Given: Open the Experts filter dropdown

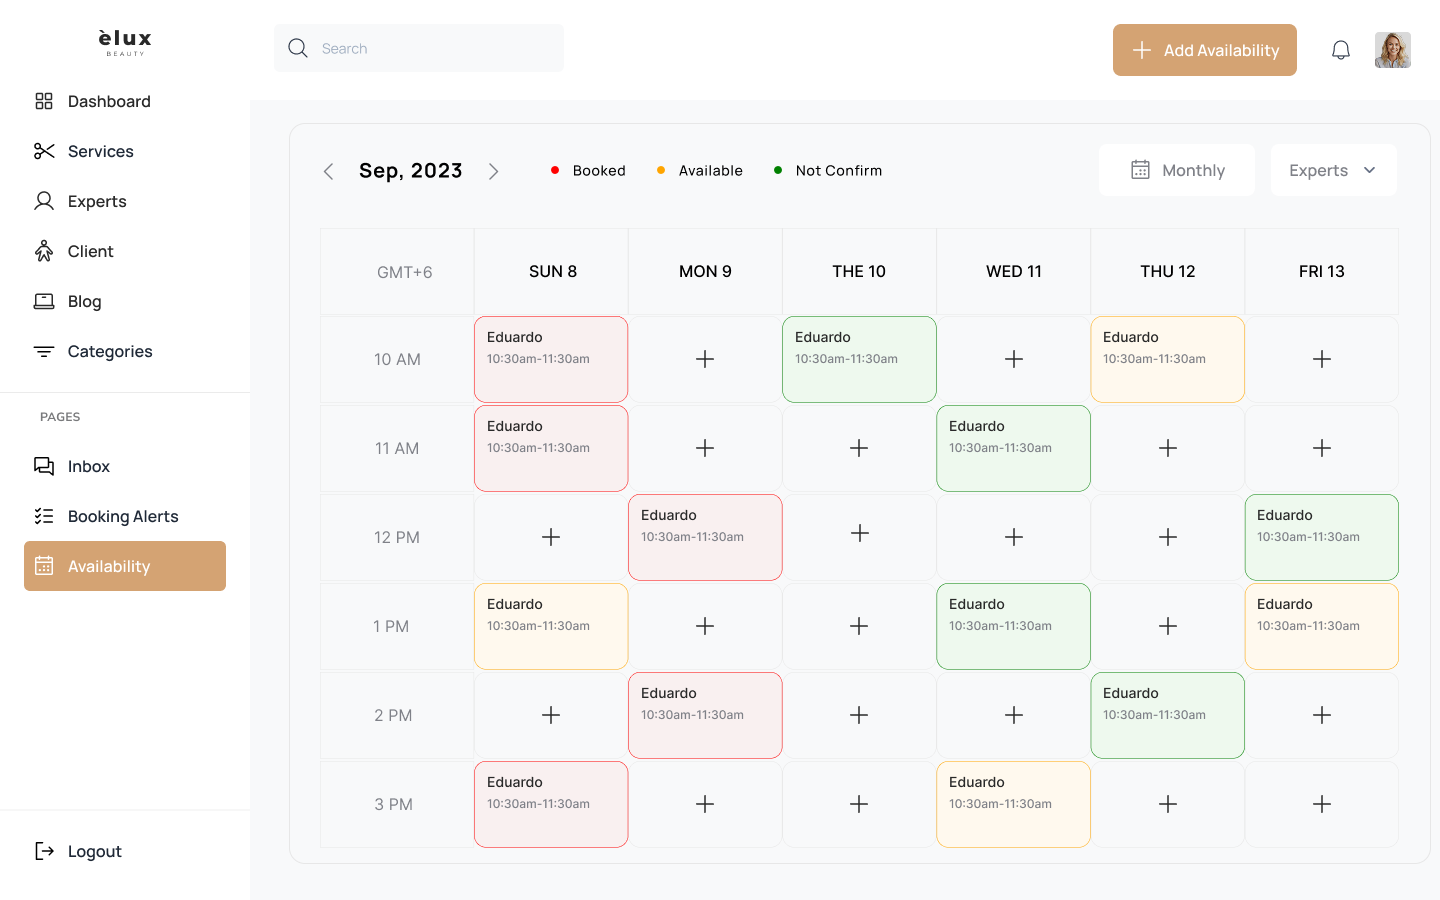Looking at the screenshot, I should (x=1333, y=170).
